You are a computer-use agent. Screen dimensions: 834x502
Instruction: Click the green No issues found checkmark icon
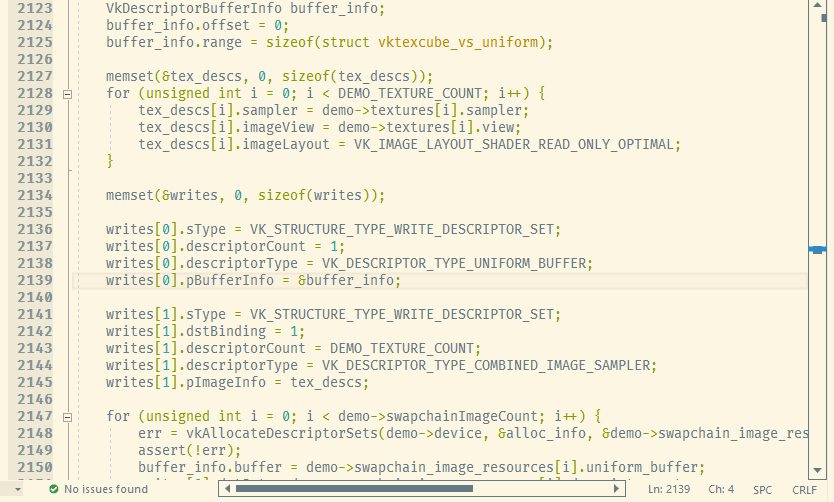[x=54, y=489]
